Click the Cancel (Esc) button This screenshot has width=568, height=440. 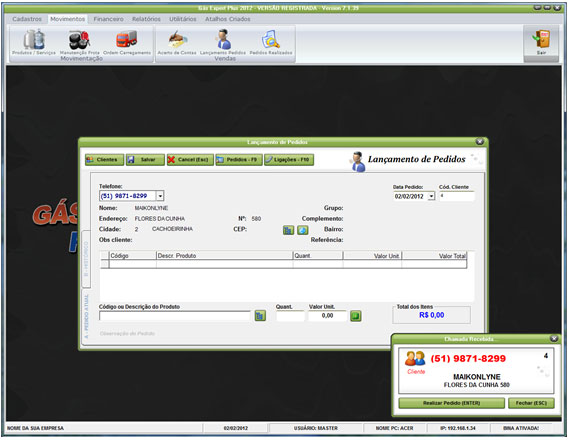[190, 160]
